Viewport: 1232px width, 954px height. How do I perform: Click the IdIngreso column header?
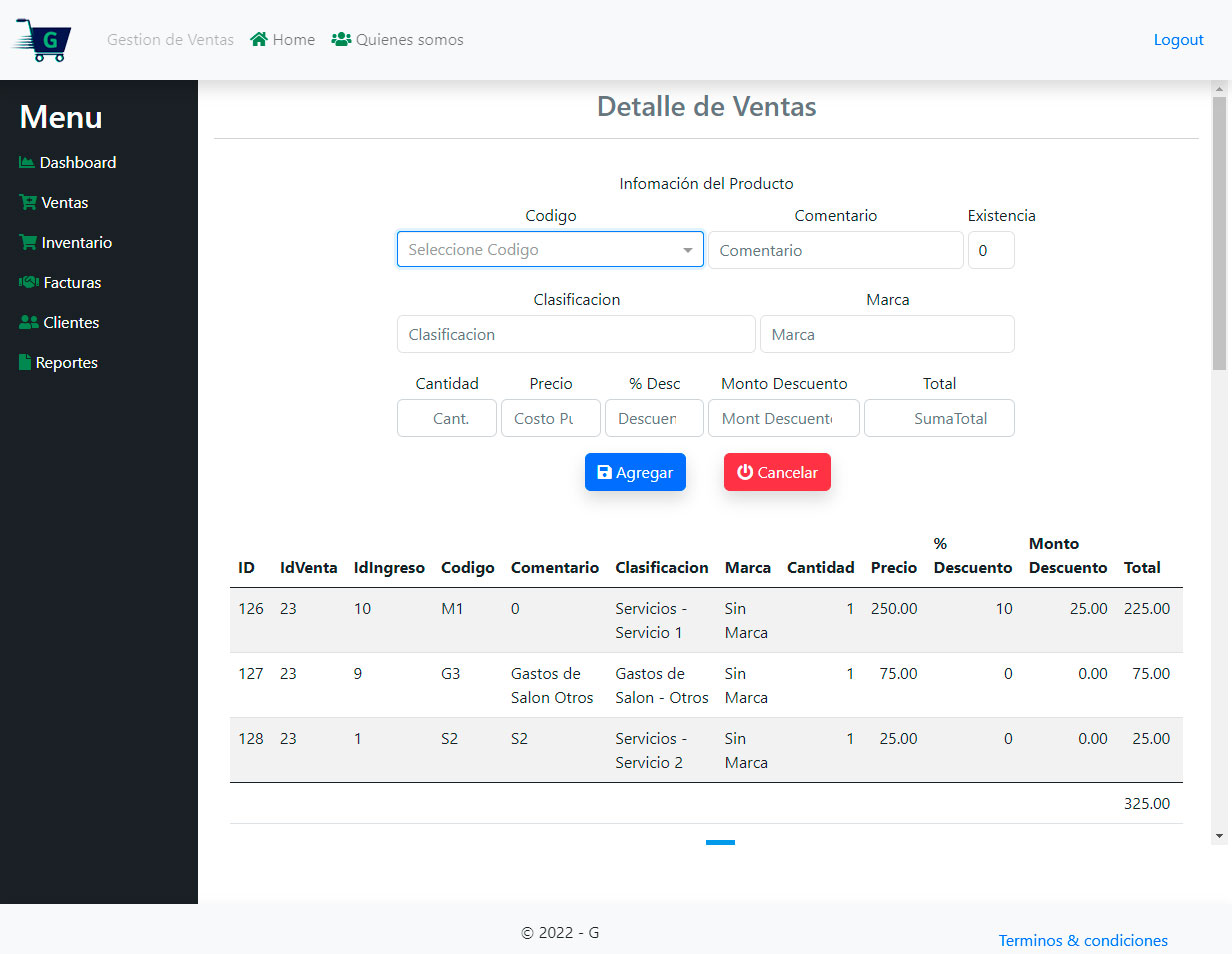tap(389, 567)
